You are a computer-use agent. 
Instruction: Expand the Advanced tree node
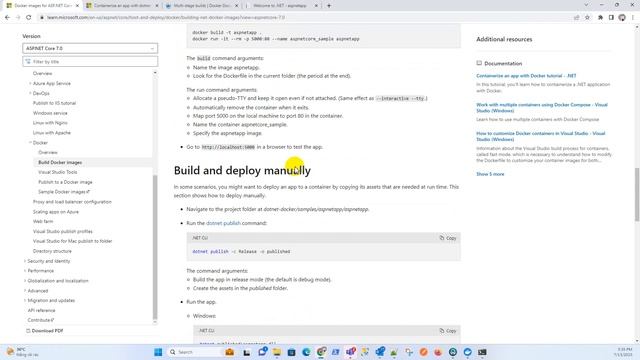(x=25, y=291)
